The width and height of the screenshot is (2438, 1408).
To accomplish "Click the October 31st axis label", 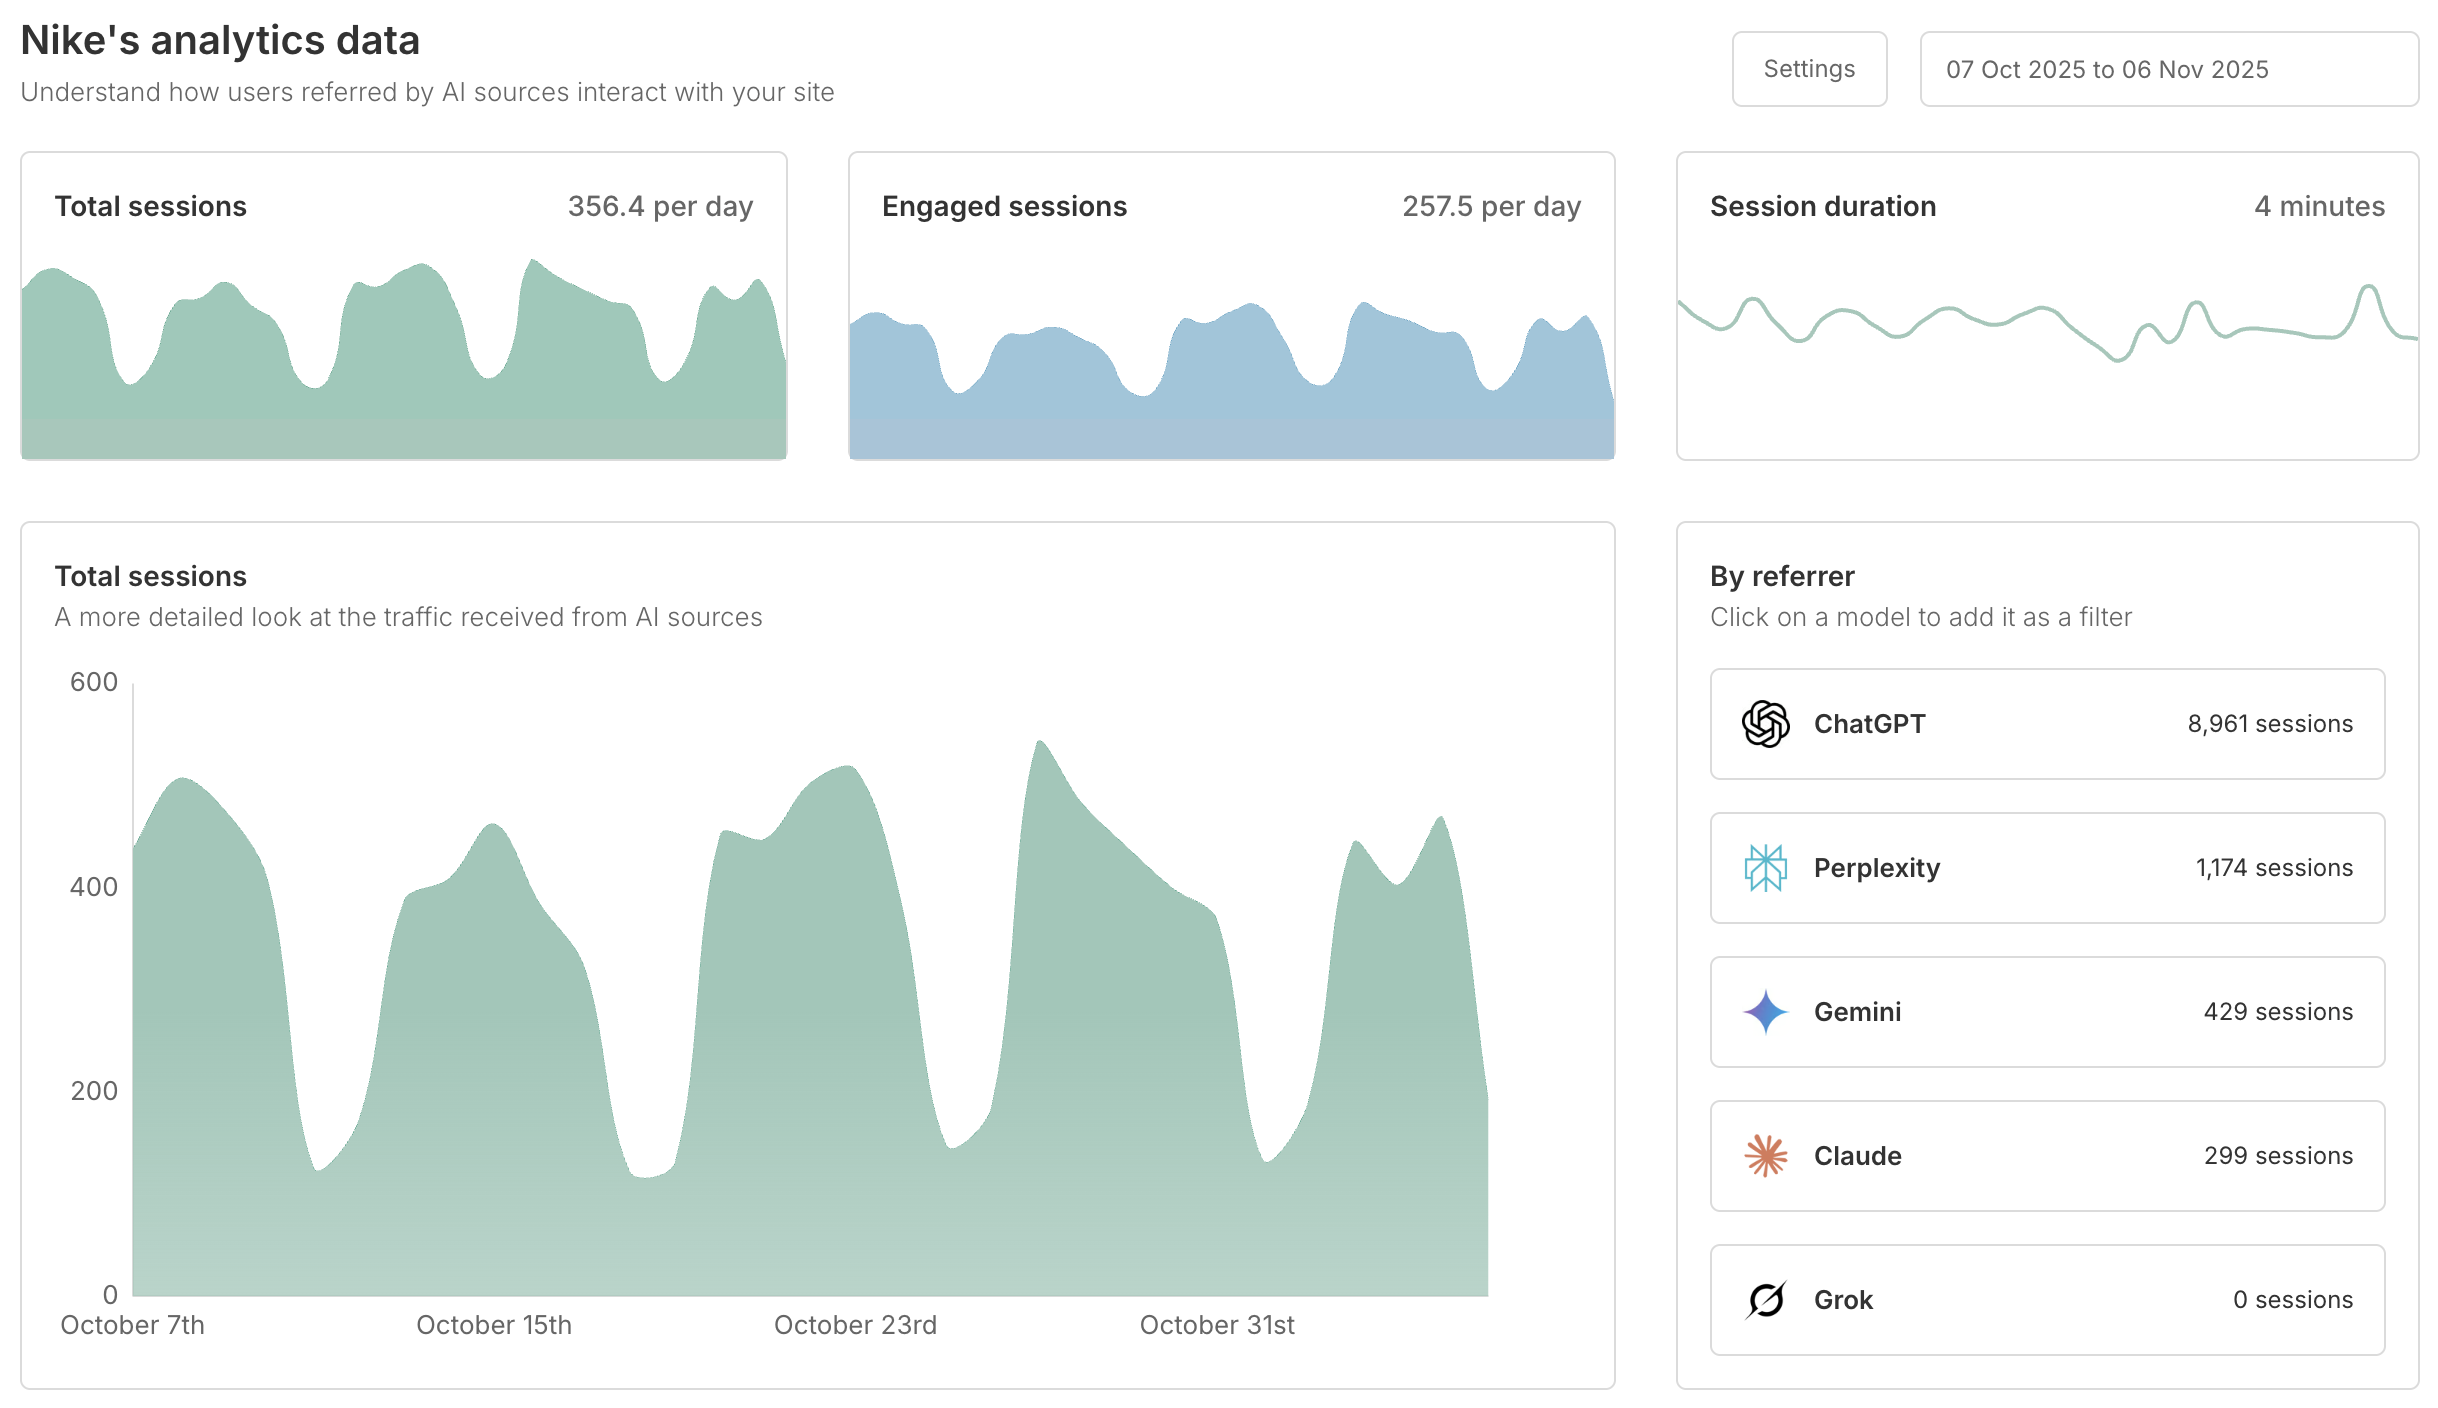I will coord(1217,1325).
